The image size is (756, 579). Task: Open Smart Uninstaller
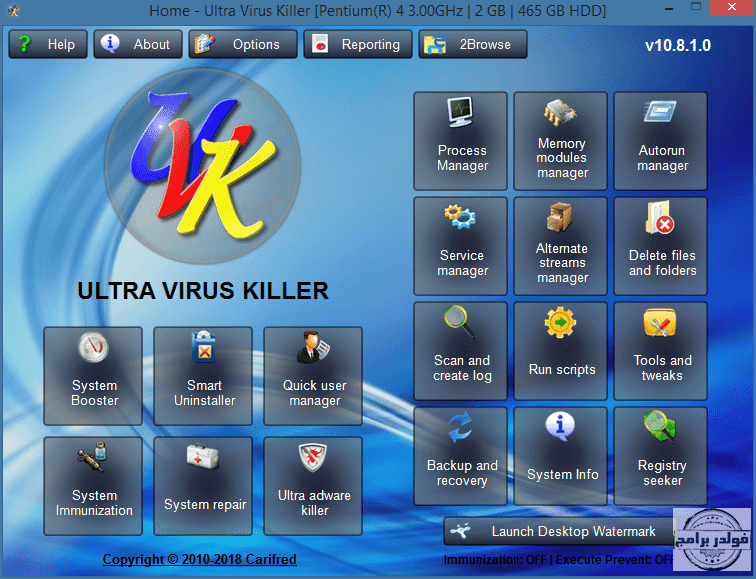coord(203,376)
